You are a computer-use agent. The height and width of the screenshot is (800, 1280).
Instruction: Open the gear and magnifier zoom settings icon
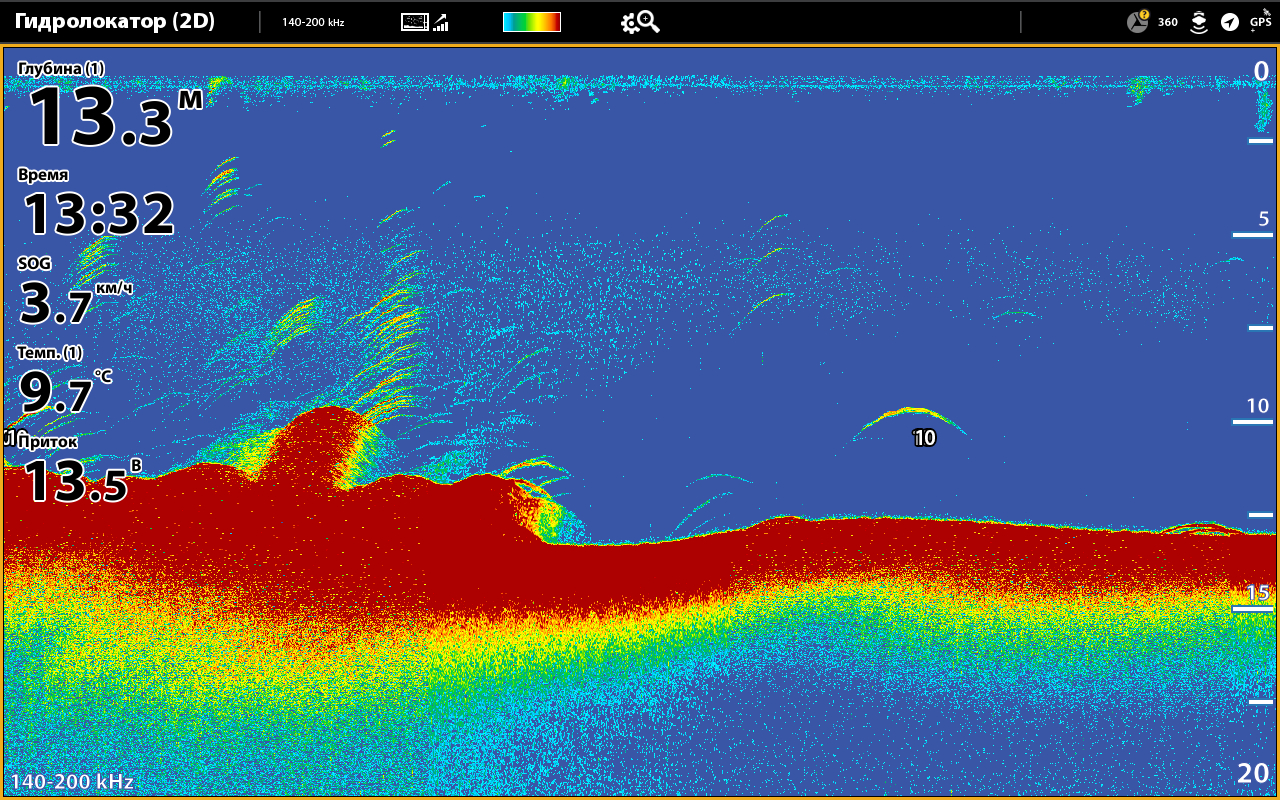coord(640,22)
